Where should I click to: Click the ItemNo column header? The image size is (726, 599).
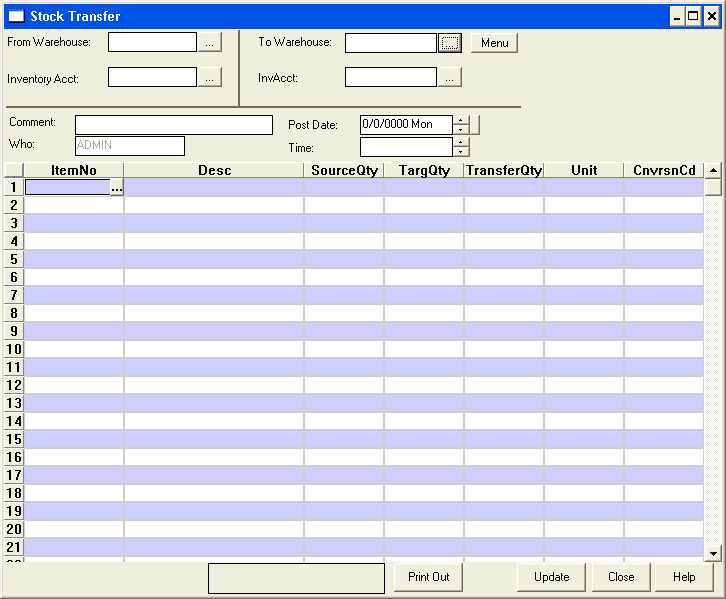pos(74,170)
